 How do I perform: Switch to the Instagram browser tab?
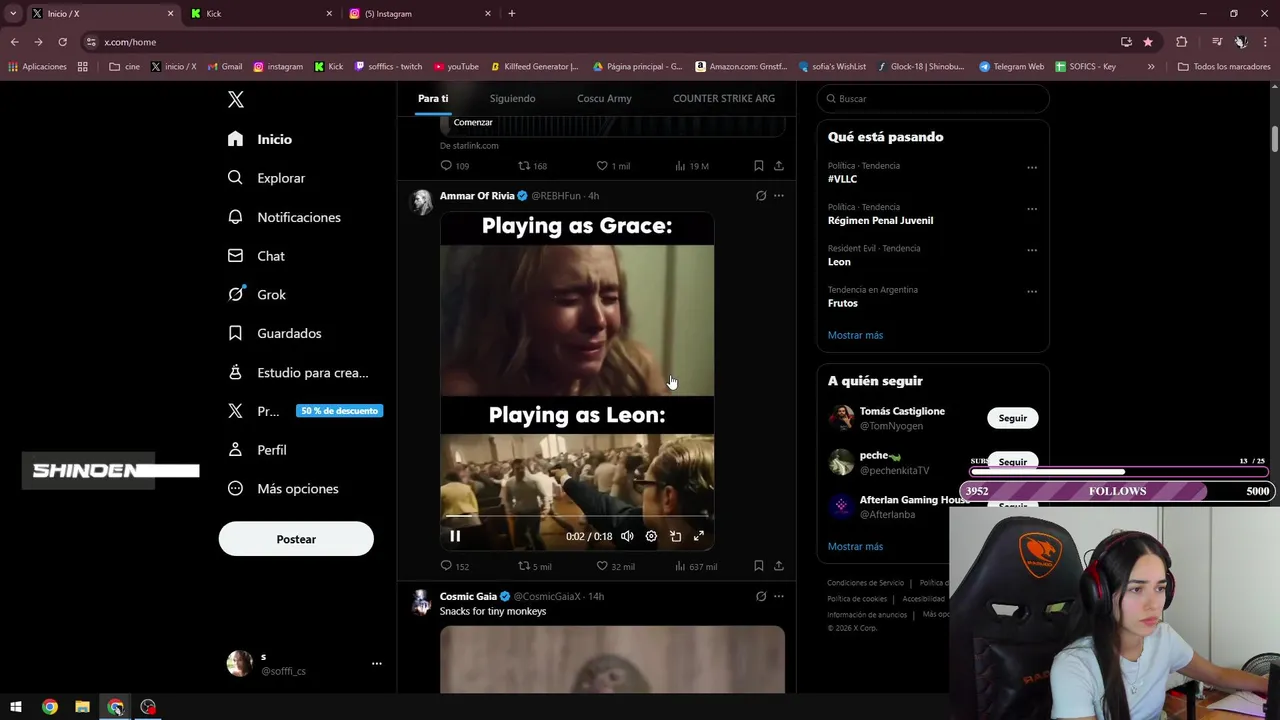419,14
